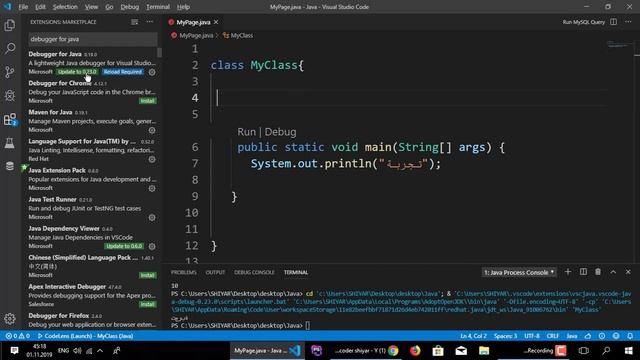Open the View menu
Image resolution: width=640 pixels, height=360 pixels.
tap(91, 7)
